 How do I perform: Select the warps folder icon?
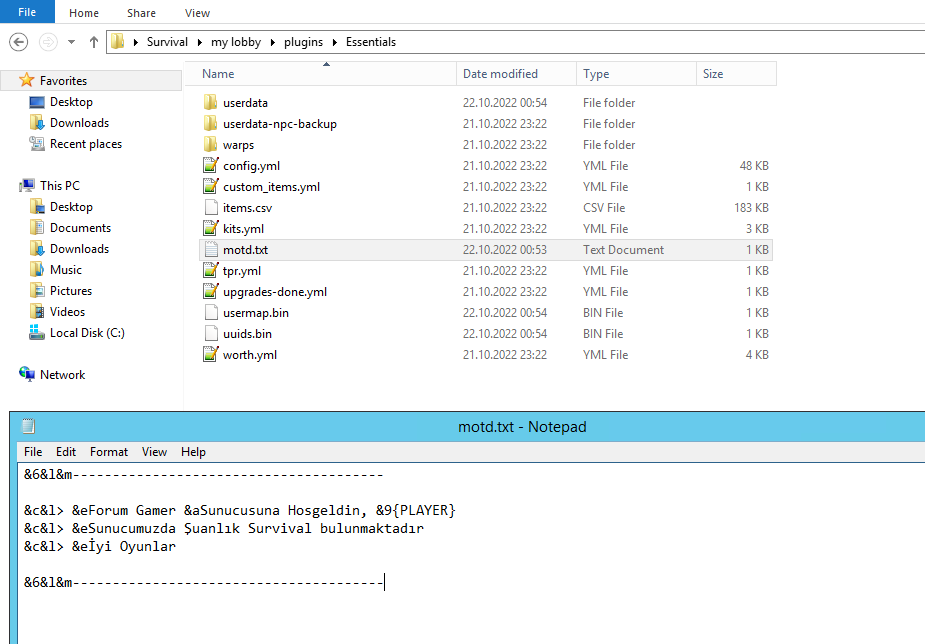tap(210, 144)
